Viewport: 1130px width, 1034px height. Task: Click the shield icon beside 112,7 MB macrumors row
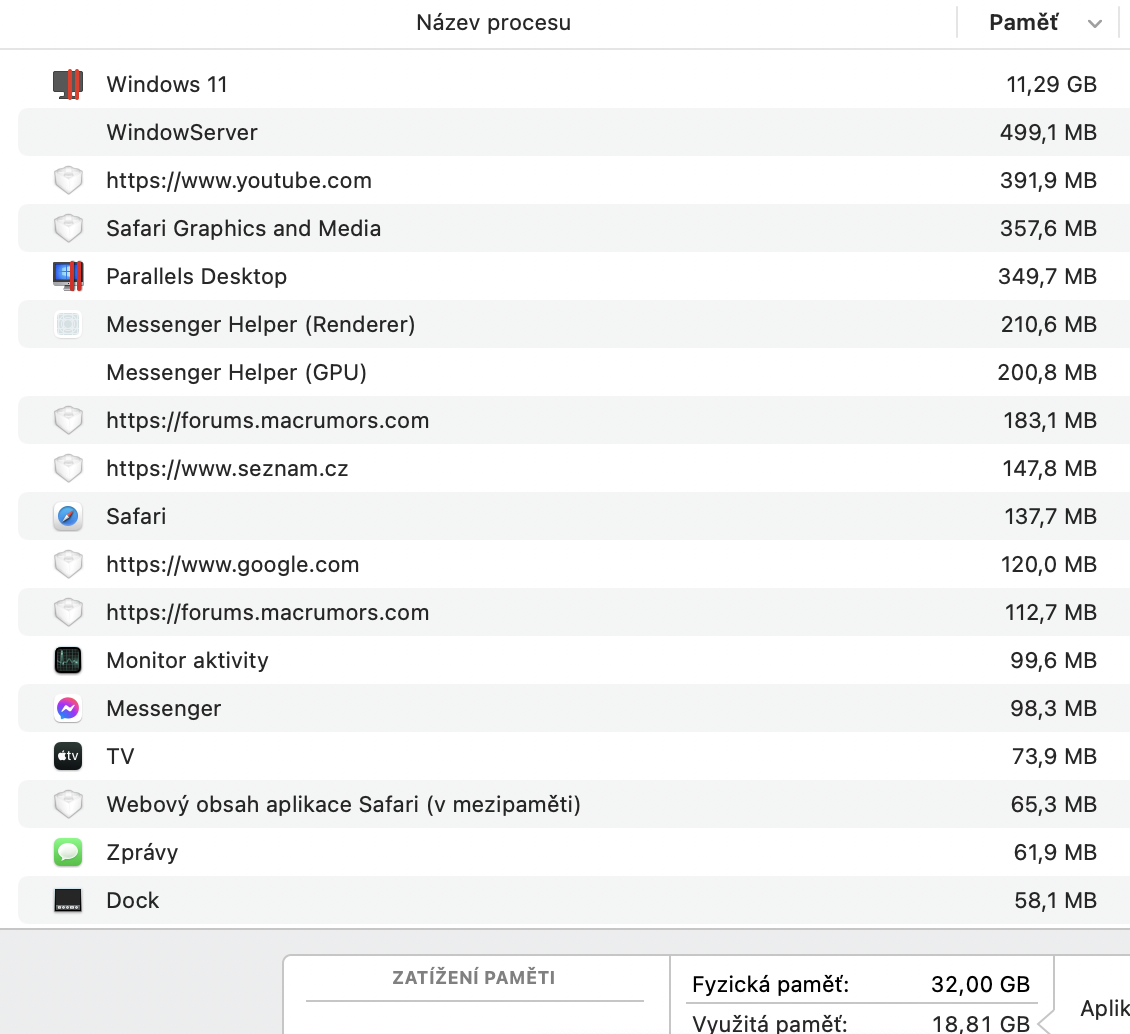(68, 612)
